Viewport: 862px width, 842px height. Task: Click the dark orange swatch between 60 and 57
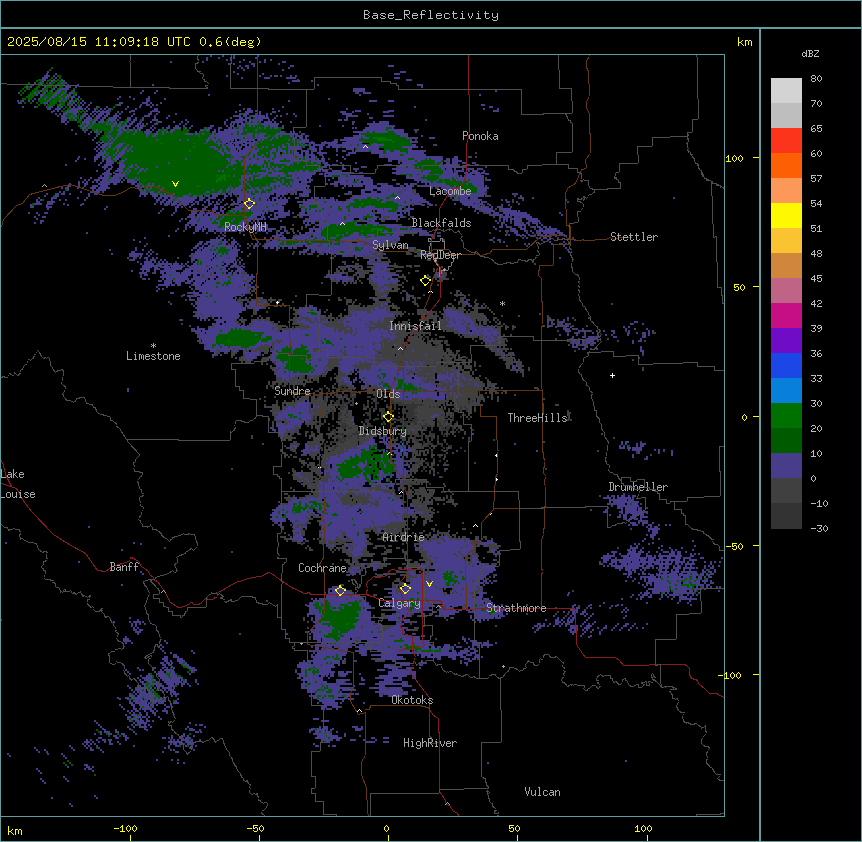tap(786, 165)
